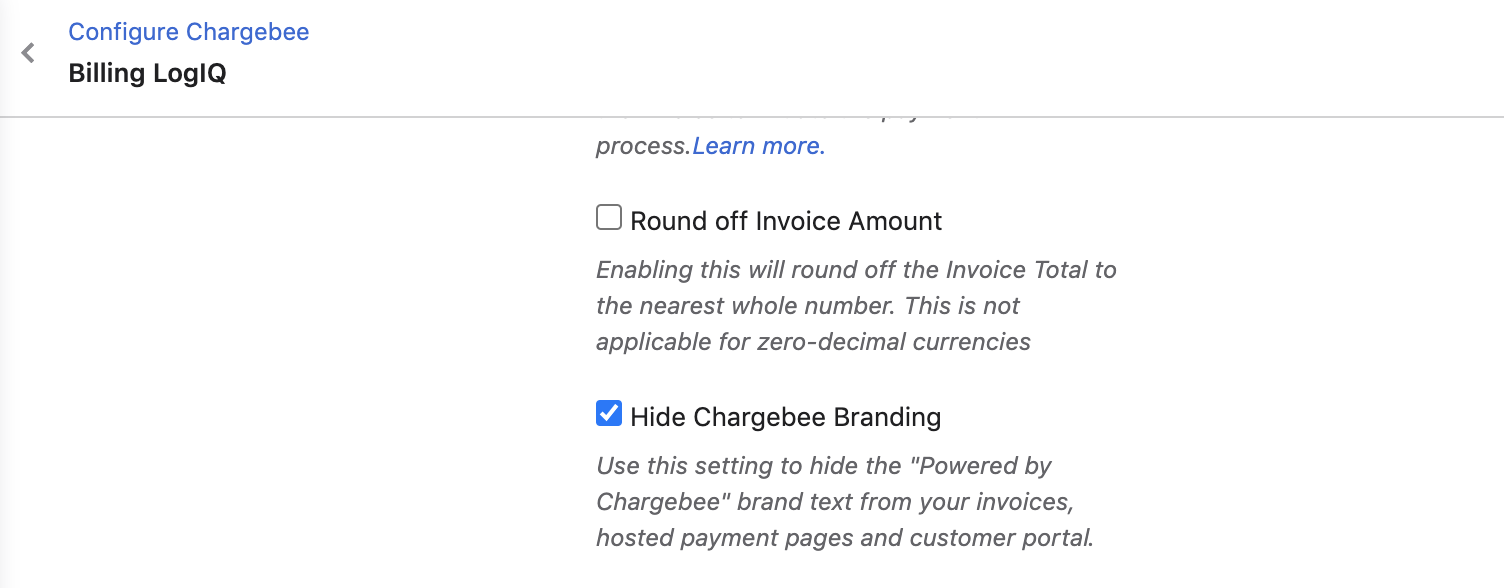Click the Learn more link
This screenshot has height=588, width=1504.
(x=759, y=146)
